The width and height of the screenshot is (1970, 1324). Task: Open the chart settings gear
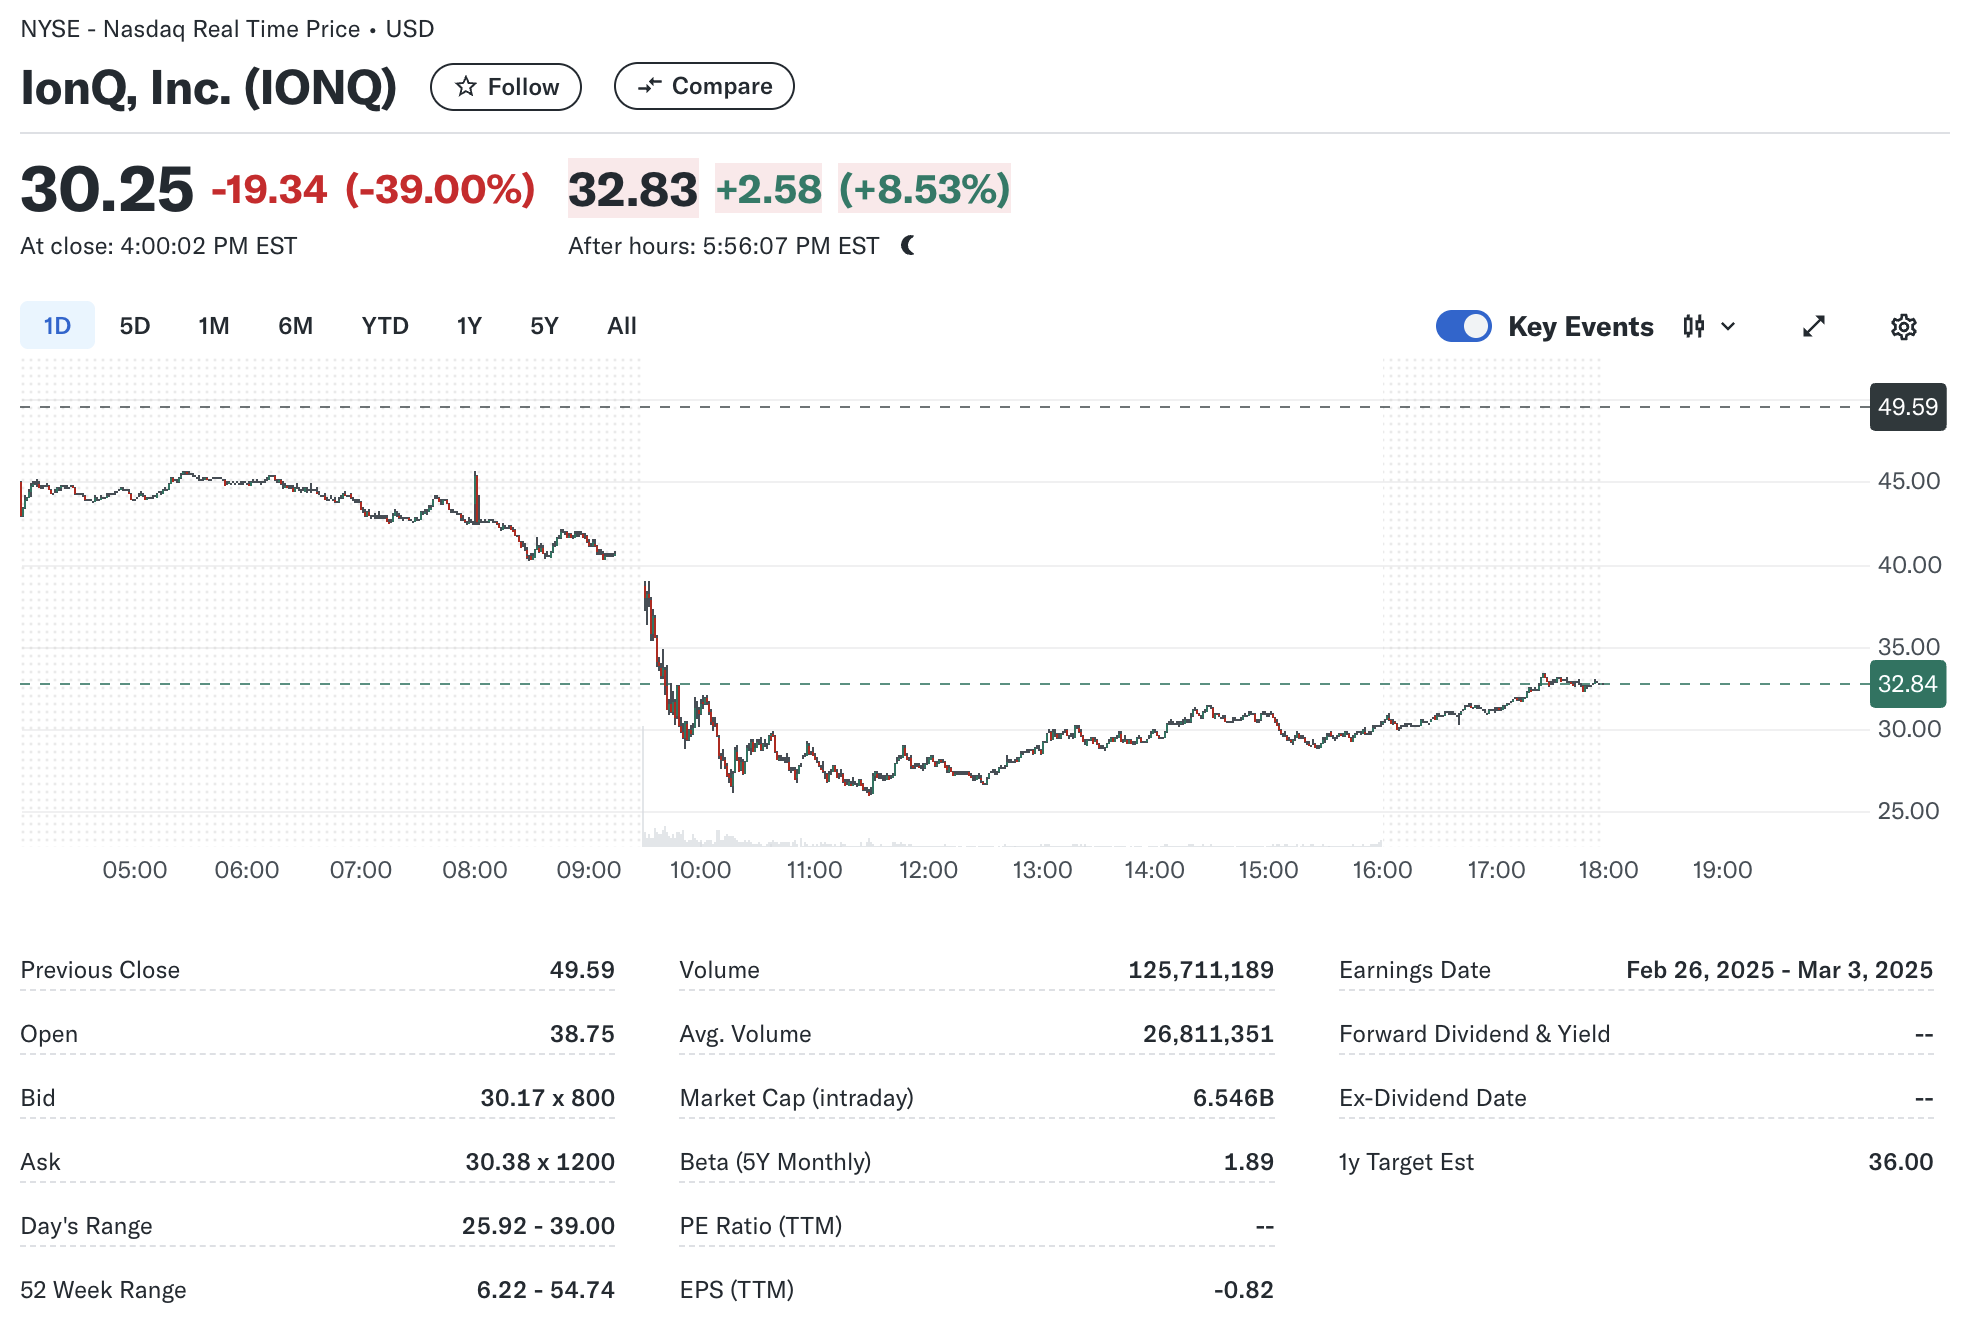tap(1903, 327)
